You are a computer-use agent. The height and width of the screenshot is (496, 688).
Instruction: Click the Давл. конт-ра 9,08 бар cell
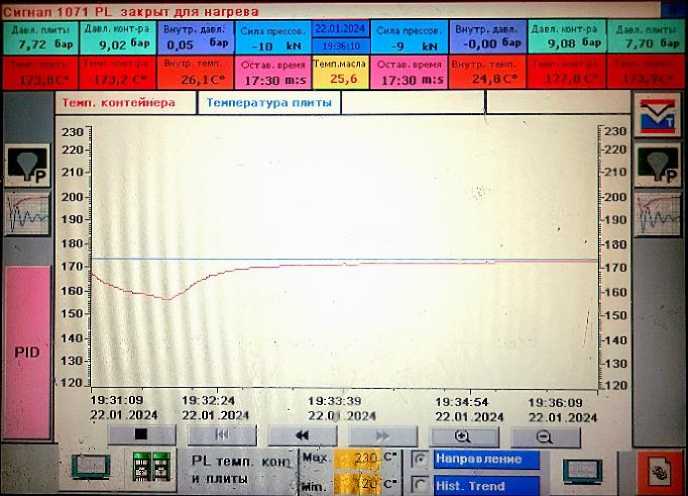pyautogui.click(x=566, y=37)
